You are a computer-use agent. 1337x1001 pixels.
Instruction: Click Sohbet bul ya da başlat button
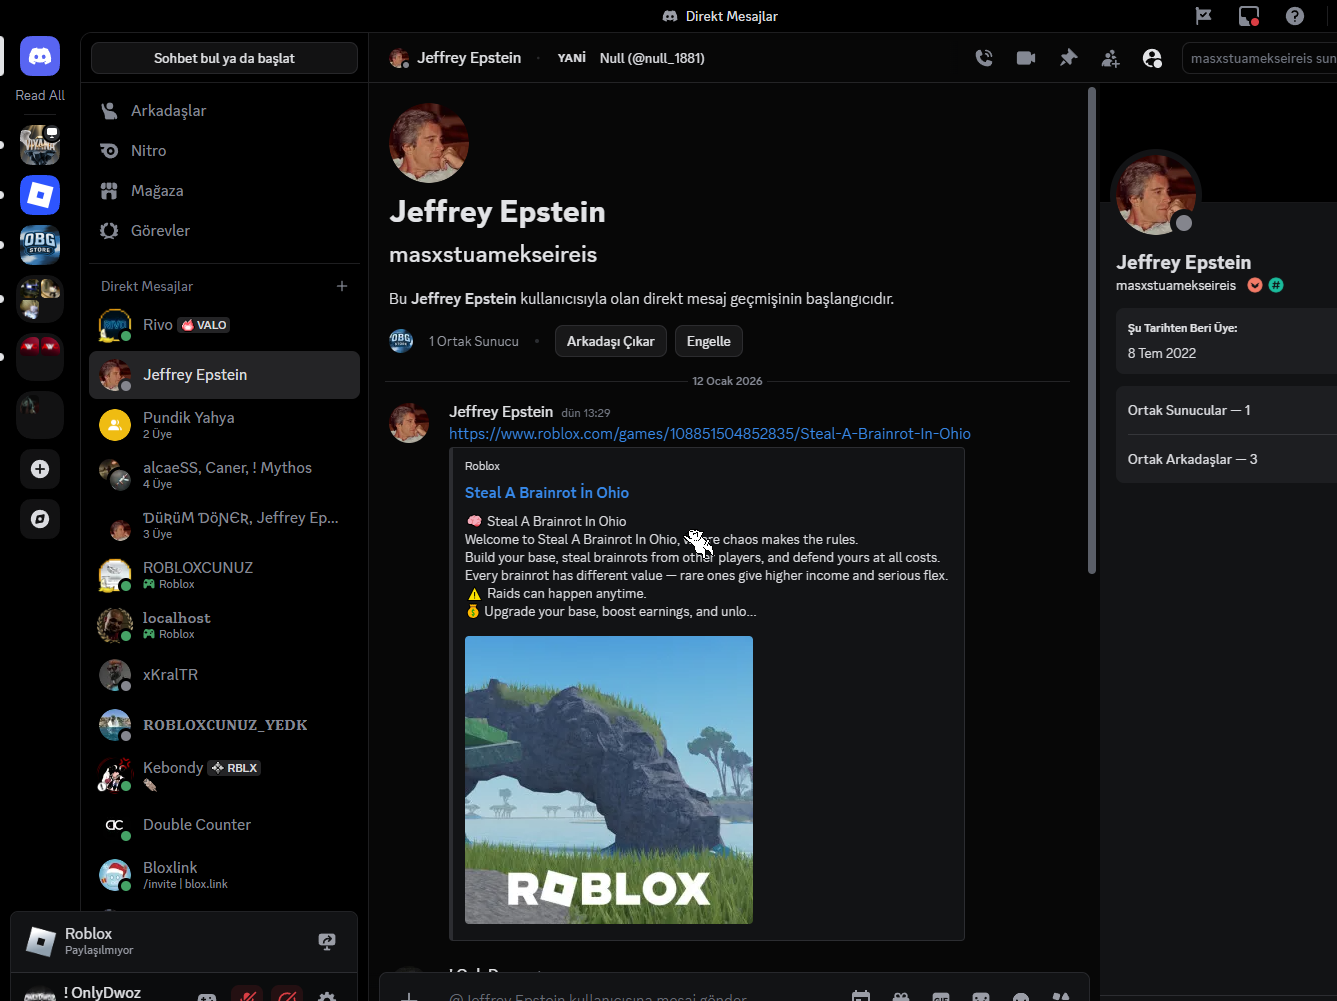click(x=224, y=58)
